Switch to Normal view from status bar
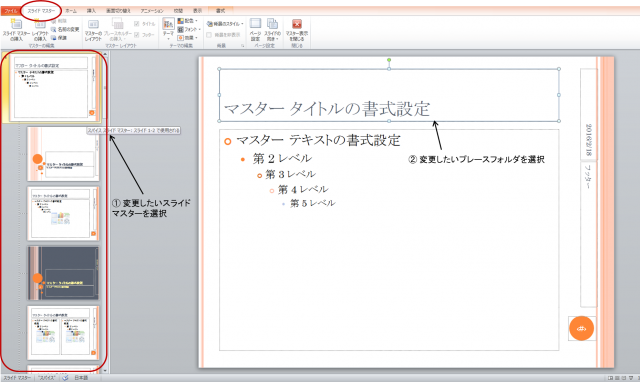Viewport: 640px width, 382px height. pos(611,378)
